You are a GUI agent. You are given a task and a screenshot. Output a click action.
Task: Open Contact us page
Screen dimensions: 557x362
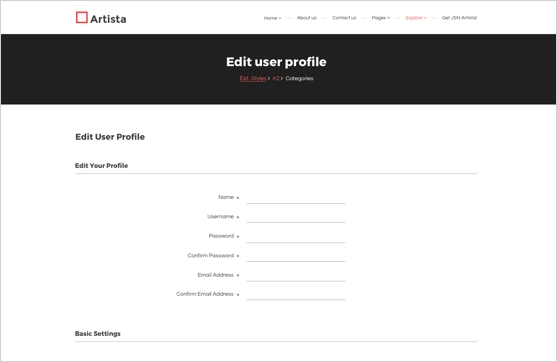(344, 18)
